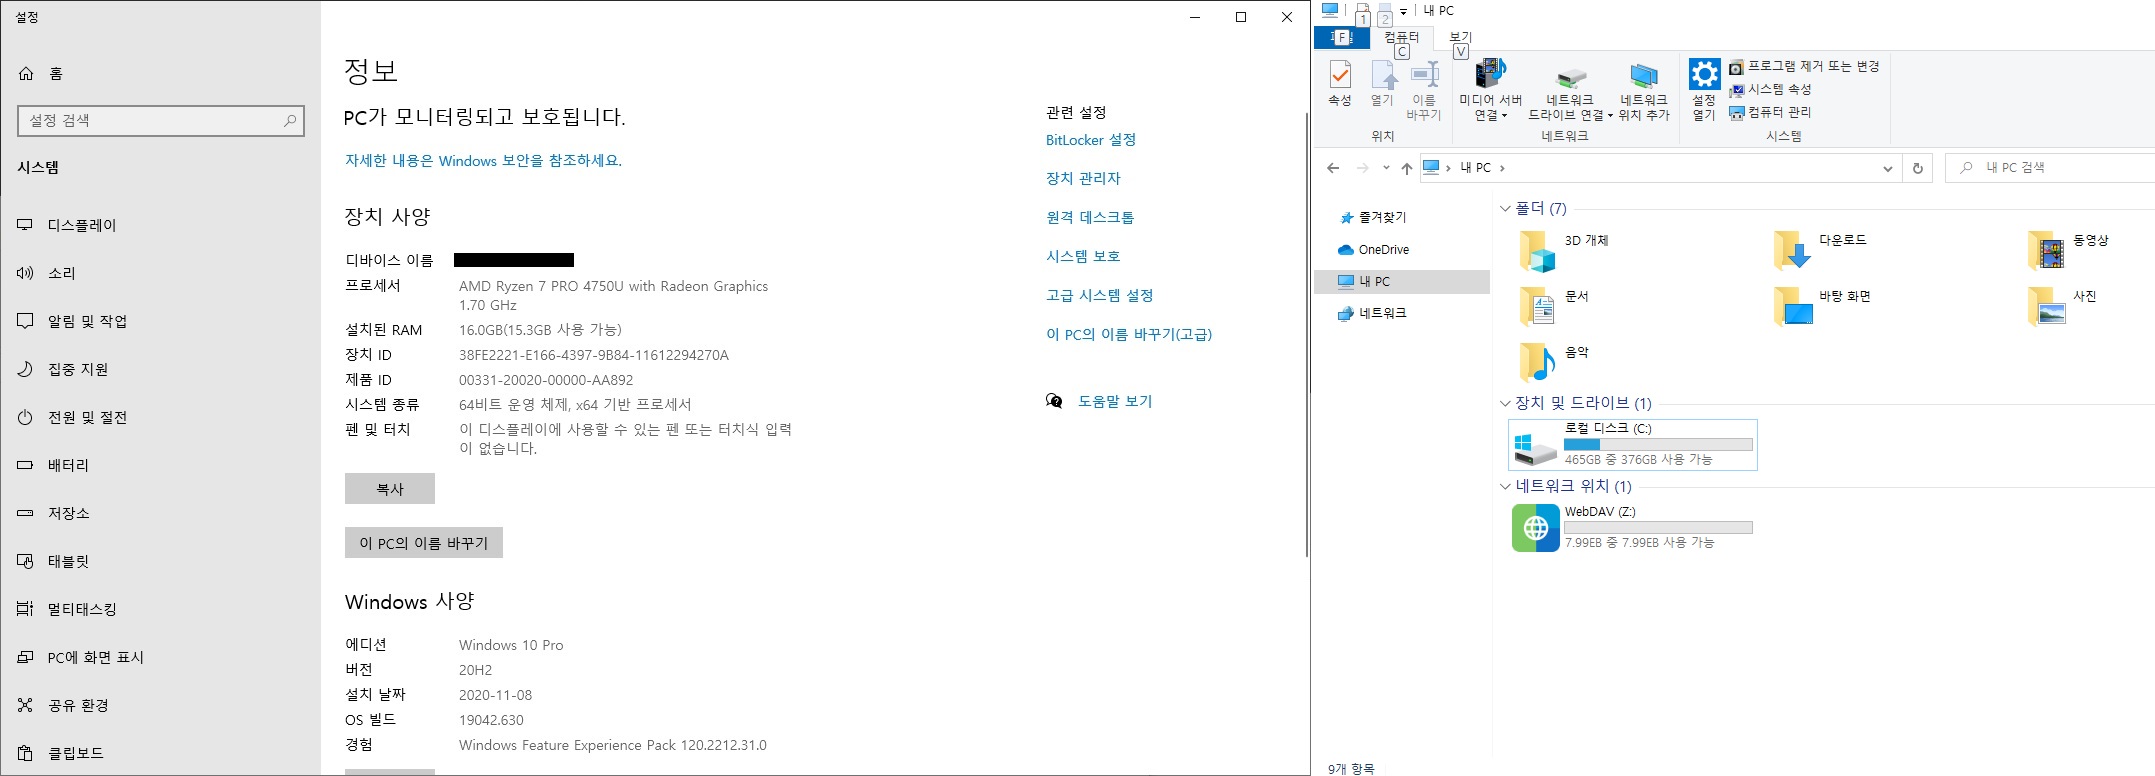Open the 다운로드 folder

[1820, 250]
